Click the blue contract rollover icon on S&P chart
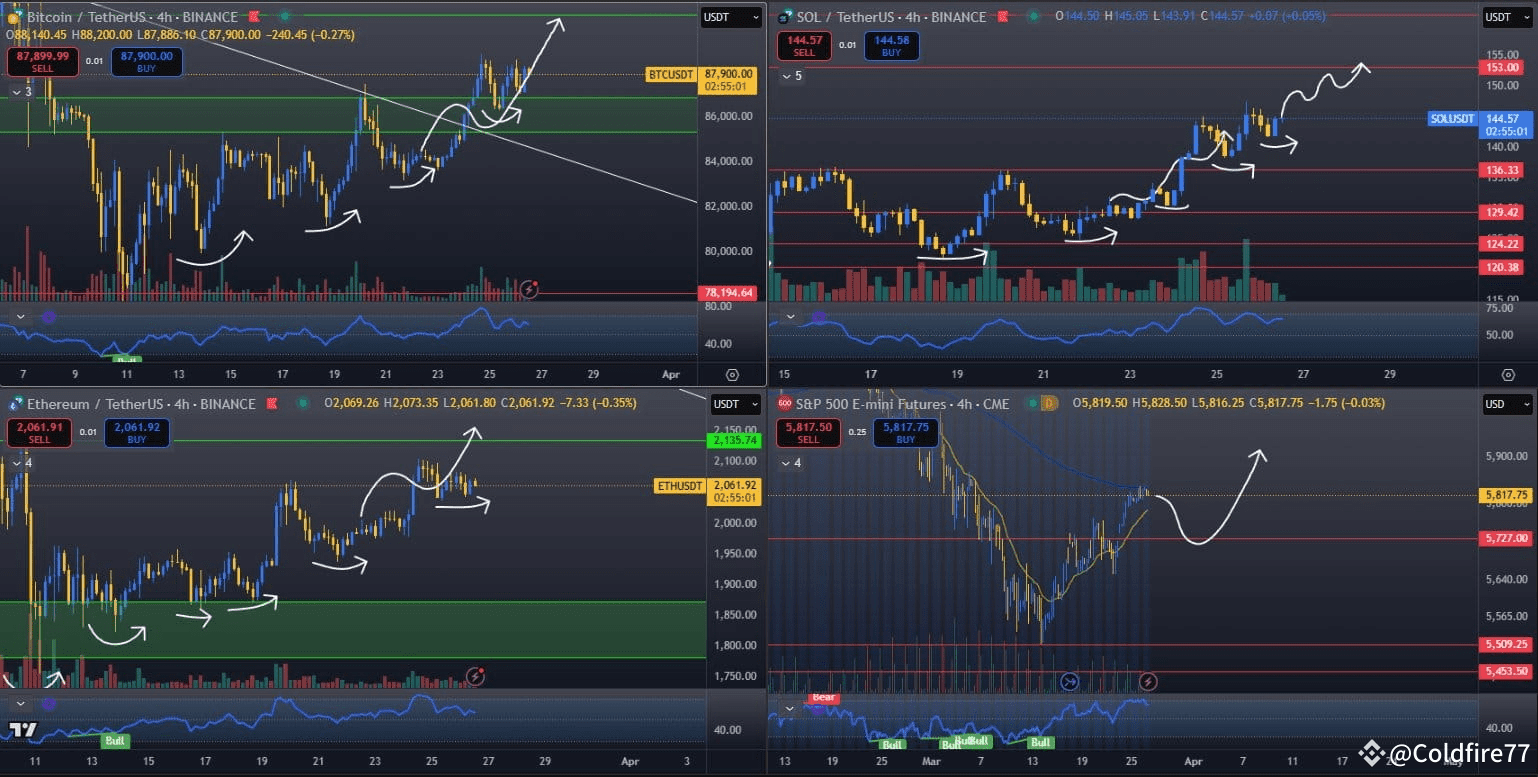This screenshot has width=1538, height=777. pos(1069,681)
